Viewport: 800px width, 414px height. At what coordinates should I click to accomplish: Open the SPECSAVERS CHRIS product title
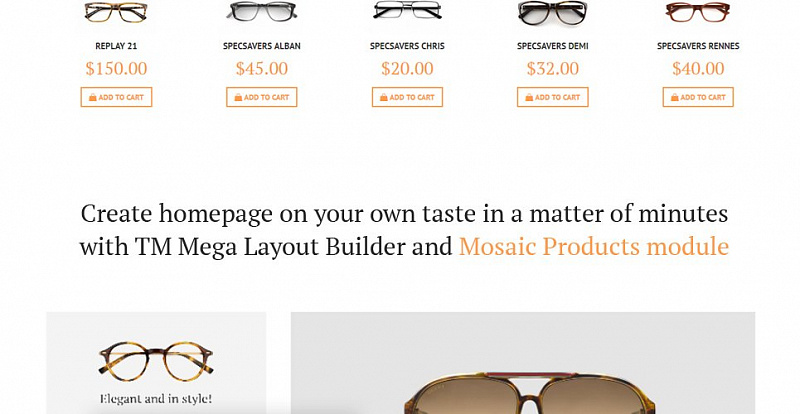(407, 46)
